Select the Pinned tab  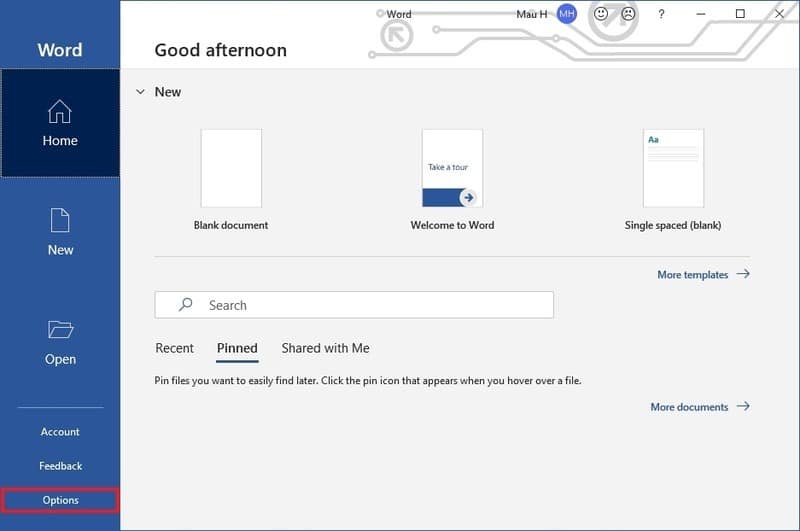coord(237,348)
